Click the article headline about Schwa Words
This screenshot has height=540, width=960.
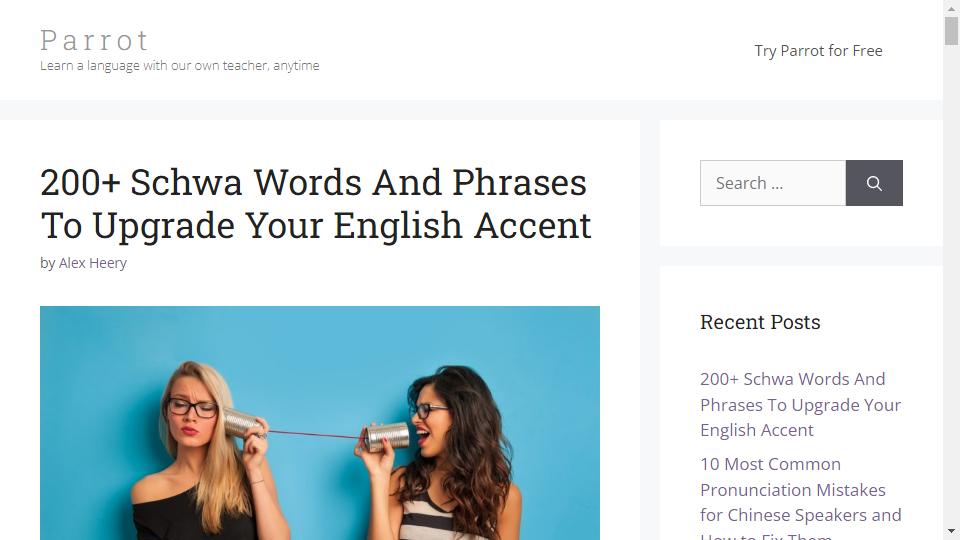click(316, 204)
